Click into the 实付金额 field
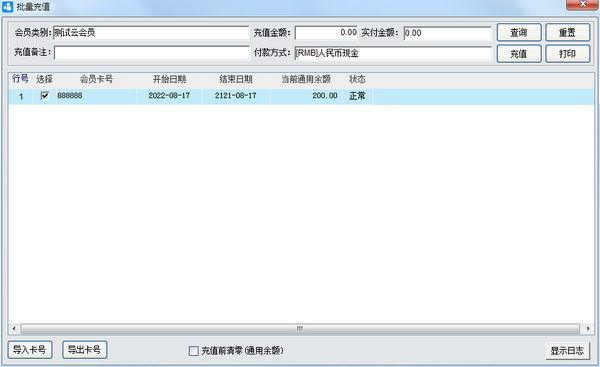The height and width of the screenshot is (367, 600). pos(447,33)
